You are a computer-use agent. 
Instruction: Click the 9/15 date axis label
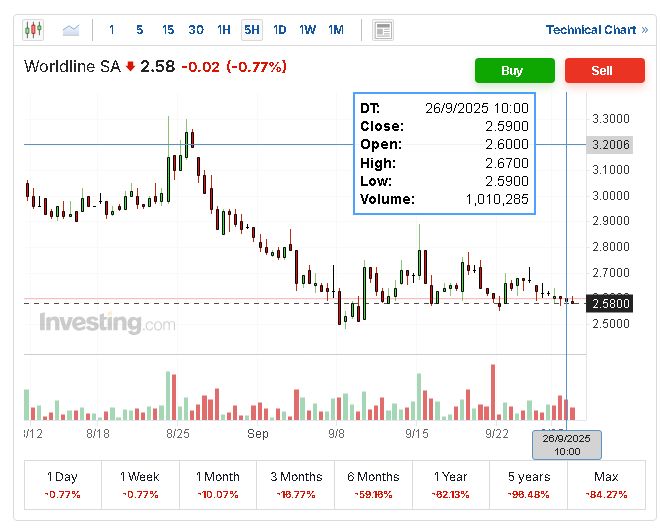coord(417,433)
